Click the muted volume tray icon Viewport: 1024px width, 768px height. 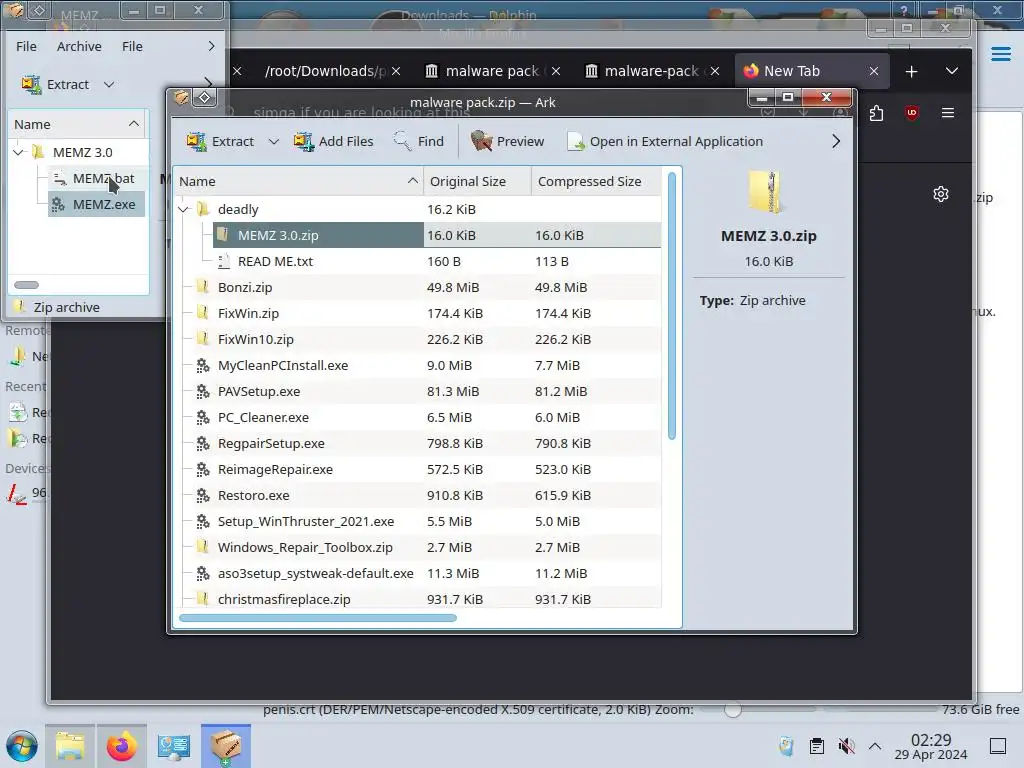[x=846, y=746]
